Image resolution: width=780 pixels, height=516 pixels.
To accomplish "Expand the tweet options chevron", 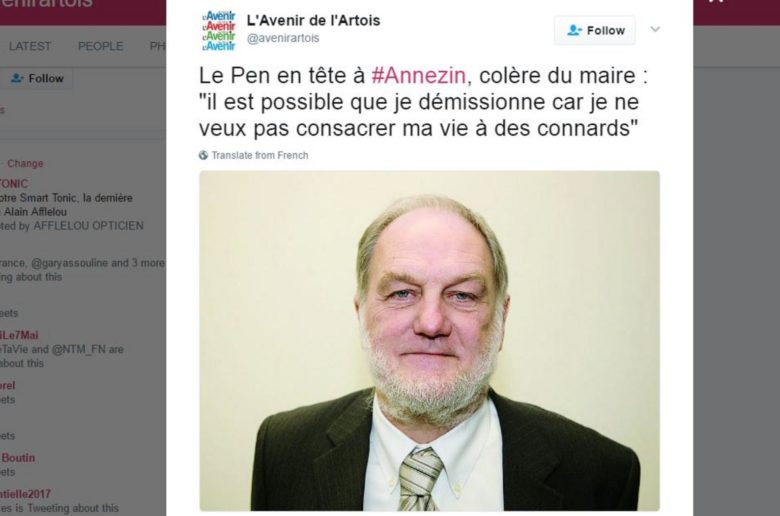I will (655, 29).
